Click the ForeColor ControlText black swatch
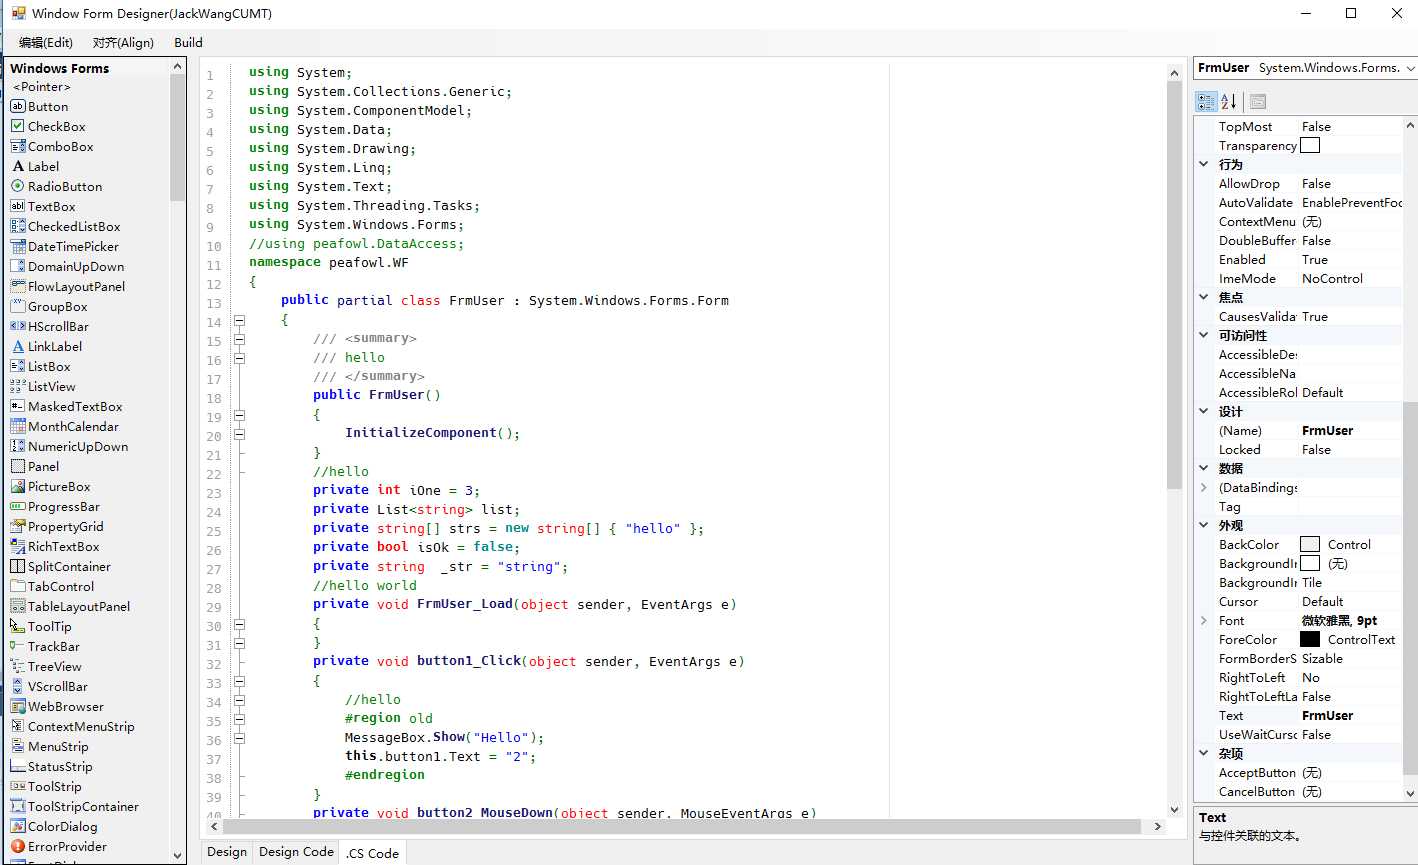 click(1310, 639)
